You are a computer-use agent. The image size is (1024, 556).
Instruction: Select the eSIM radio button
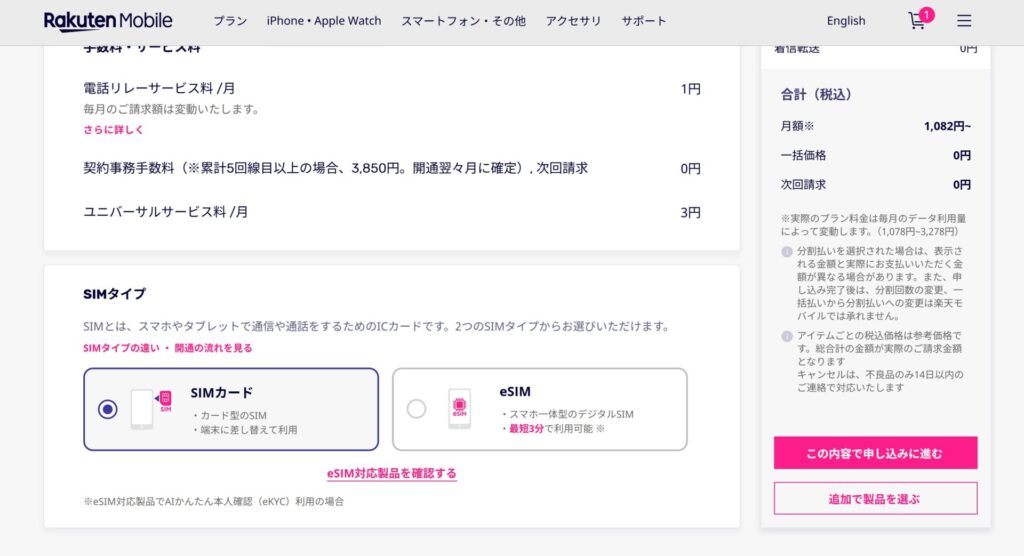tap(417, 409)
